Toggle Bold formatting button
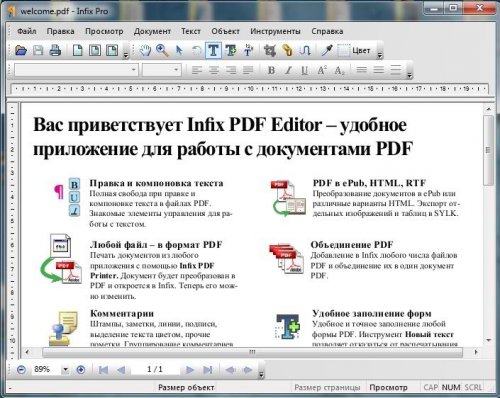The width and height of the screenshot is (500, 398). tap(271, 70)
